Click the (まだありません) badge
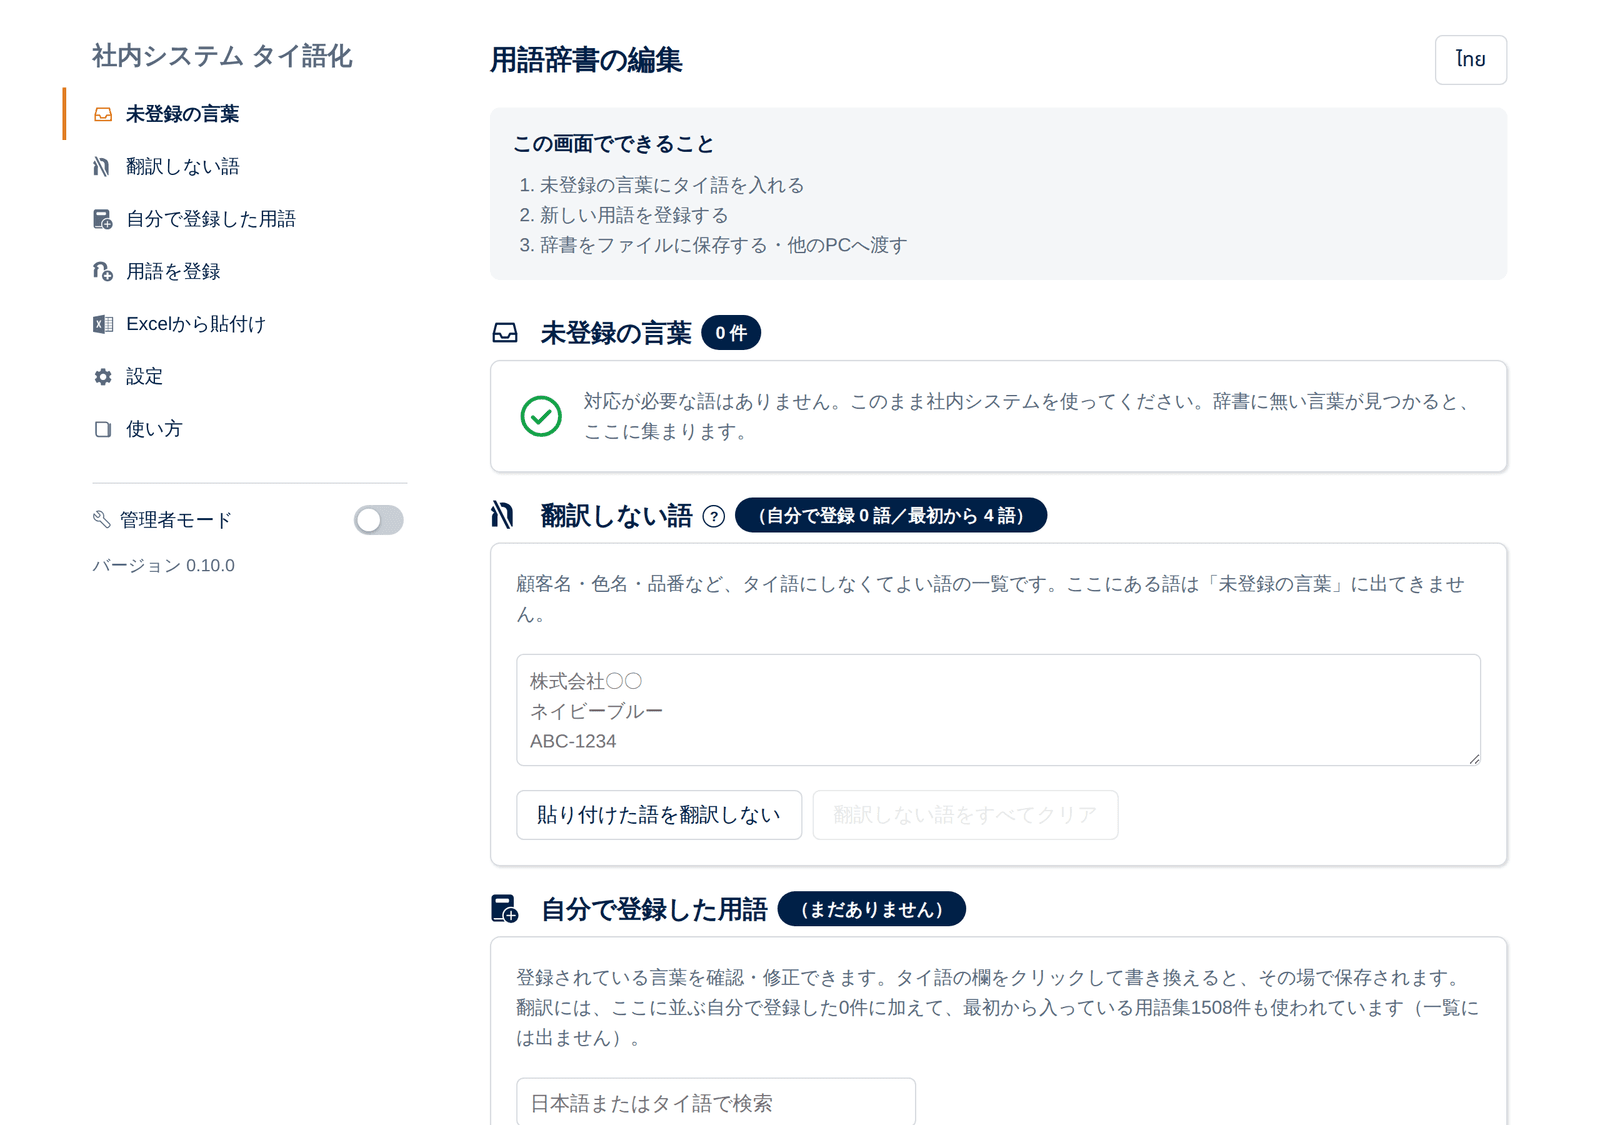The image size is (1600, 1125). (872, 909)
